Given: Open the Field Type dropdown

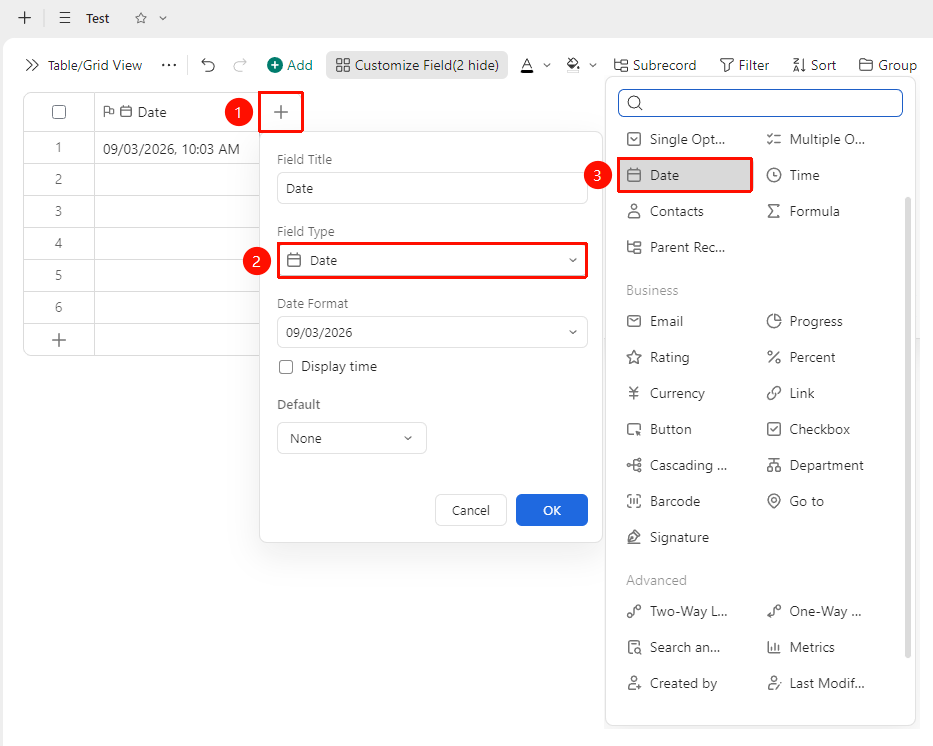Looking at the screenshot, I should (x=433, y=260).
